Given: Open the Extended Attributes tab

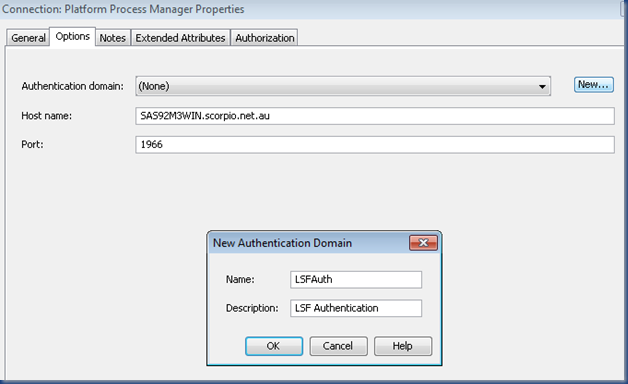Looking at the screenshot, I should click(180, 38).
